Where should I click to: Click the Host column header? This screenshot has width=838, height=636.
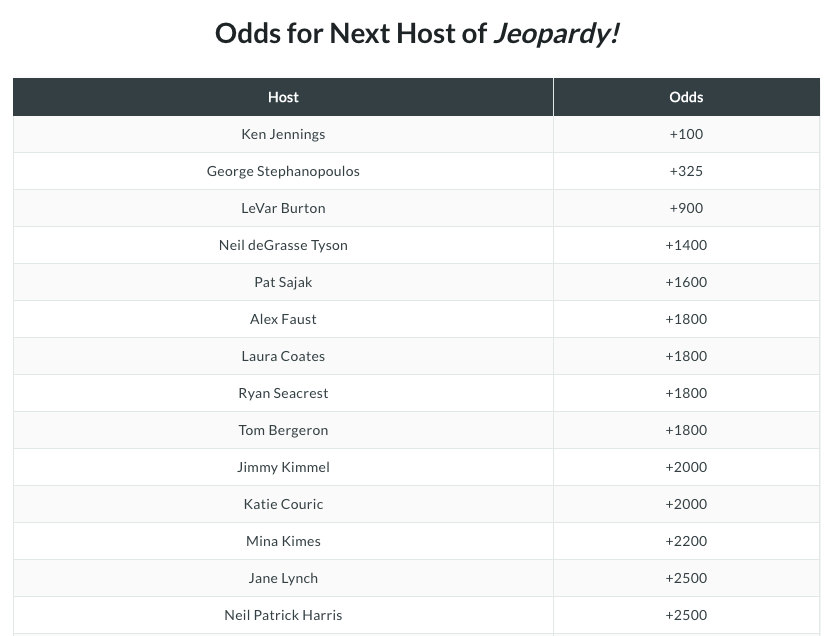pos(283,97)
